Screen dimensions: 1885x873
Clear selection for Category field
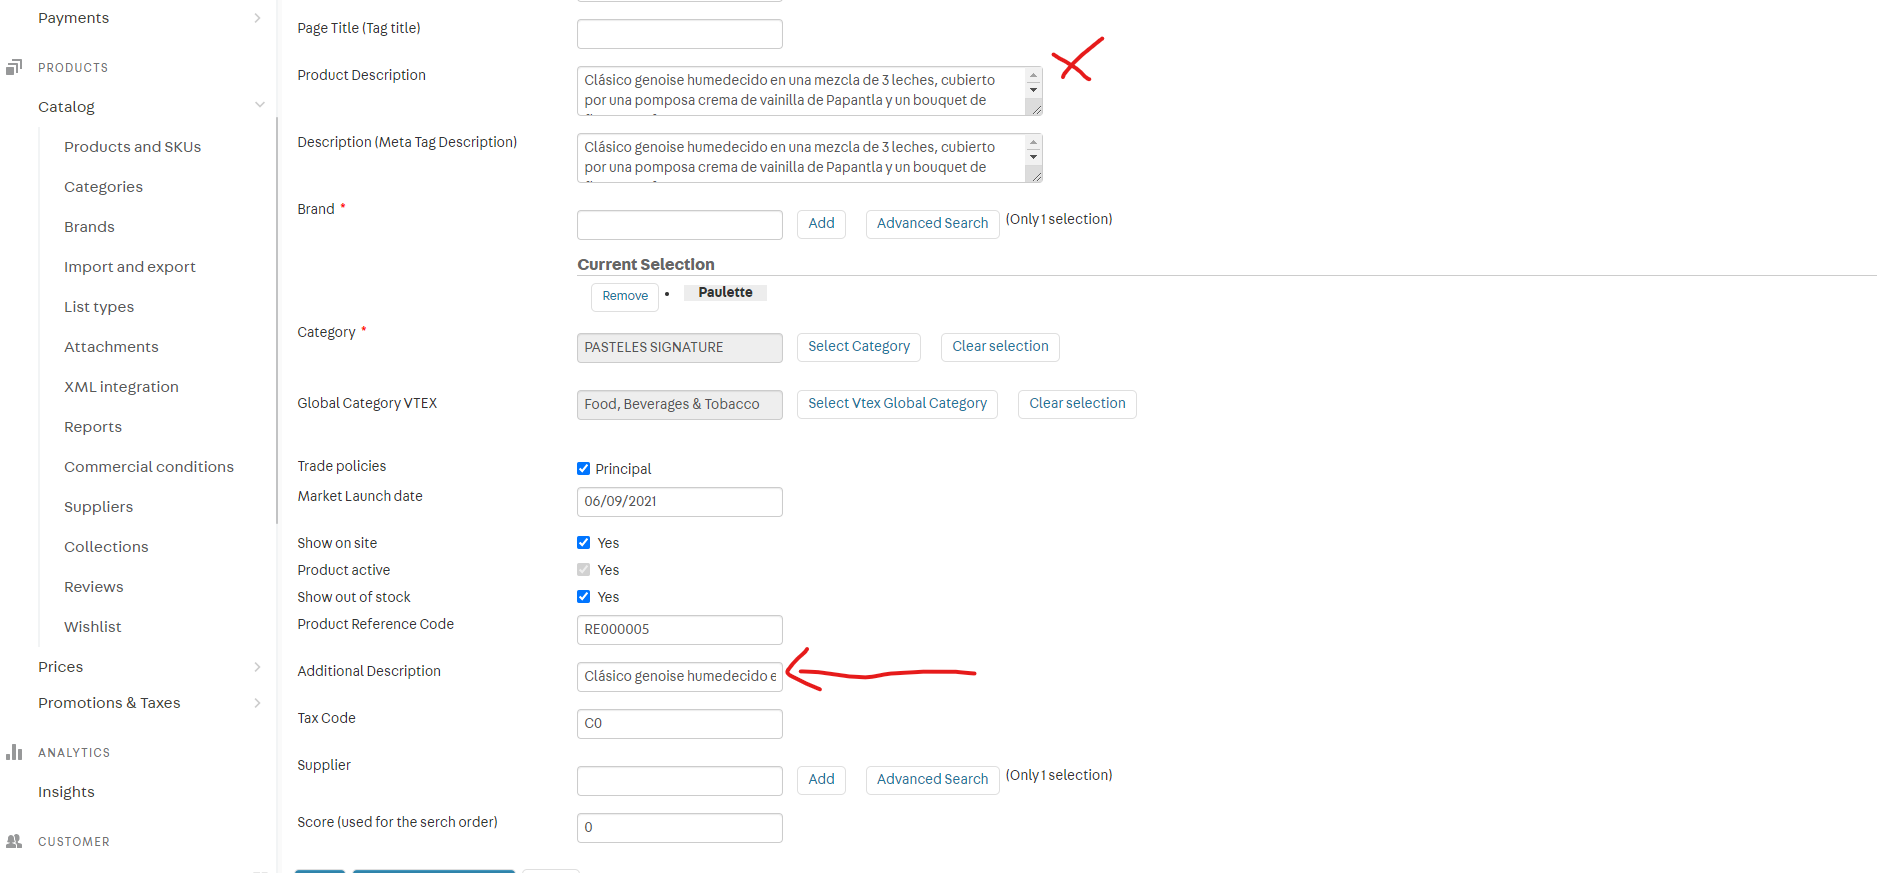[1000, 346]
